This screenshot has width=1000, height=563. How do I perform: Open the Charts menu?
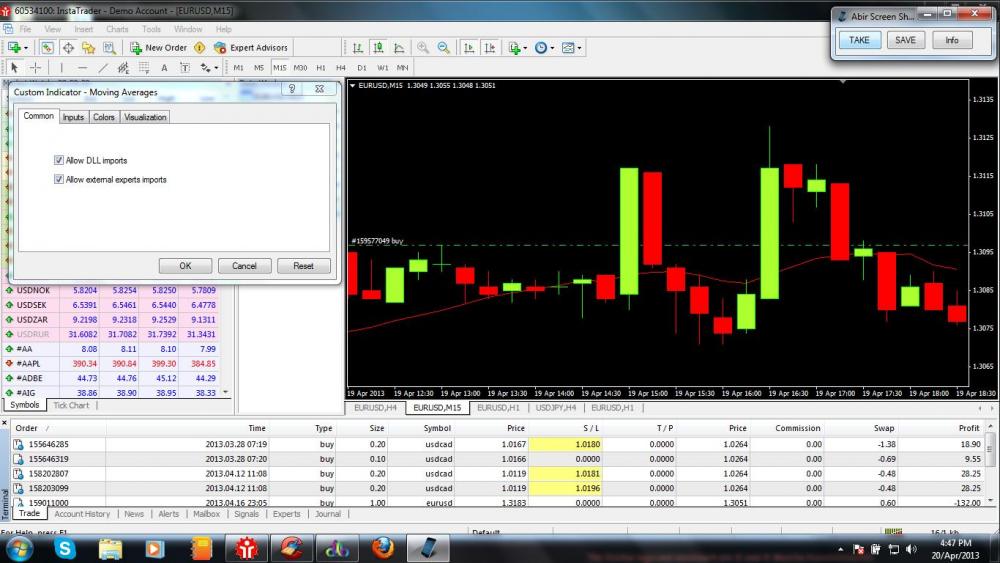117,29
